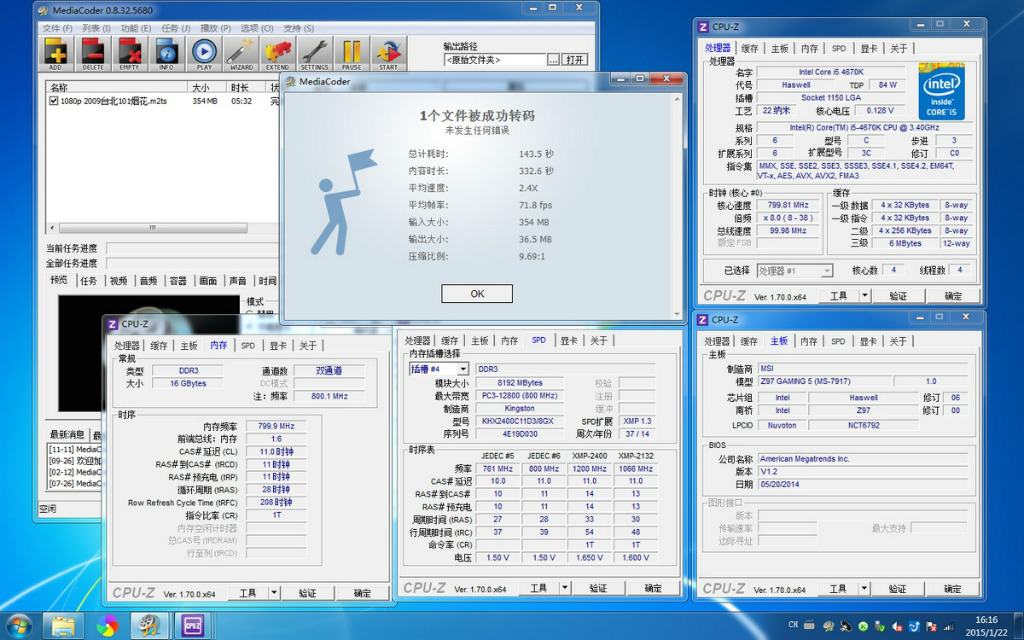Click the green round K icon in the tray
The width and height of the screenshot is (1024, 640).
coord(863,626)
